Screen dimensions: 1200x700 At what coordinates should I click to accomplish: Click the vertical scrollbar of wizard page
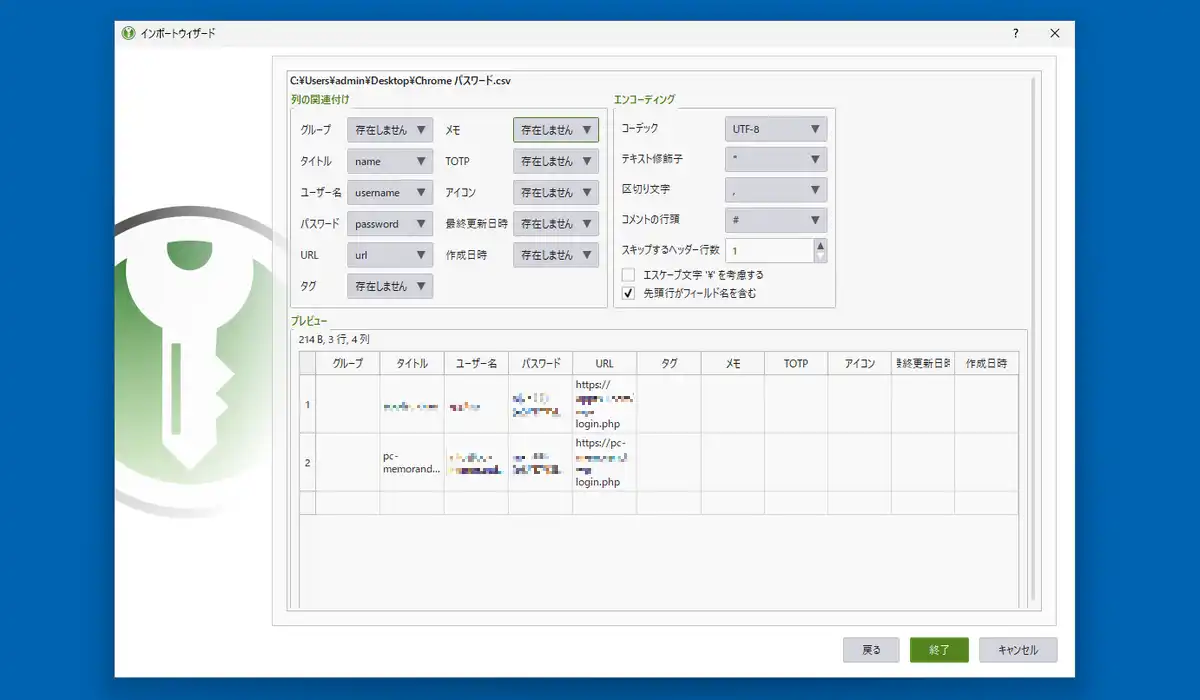1032,340
